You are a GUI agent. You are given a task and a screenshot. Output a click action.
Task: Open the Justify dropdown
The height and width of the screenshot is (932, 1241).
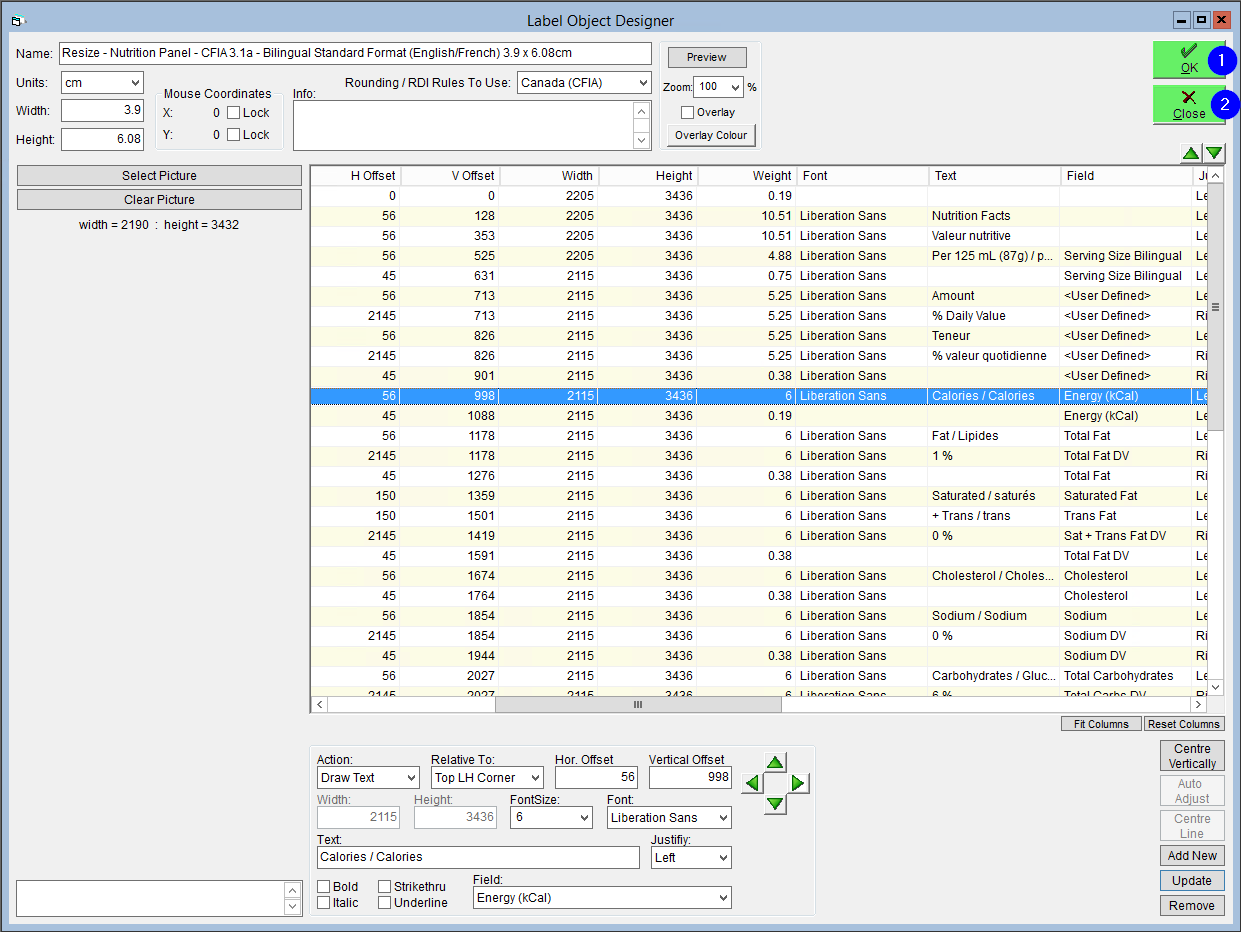tap(691, 858)
